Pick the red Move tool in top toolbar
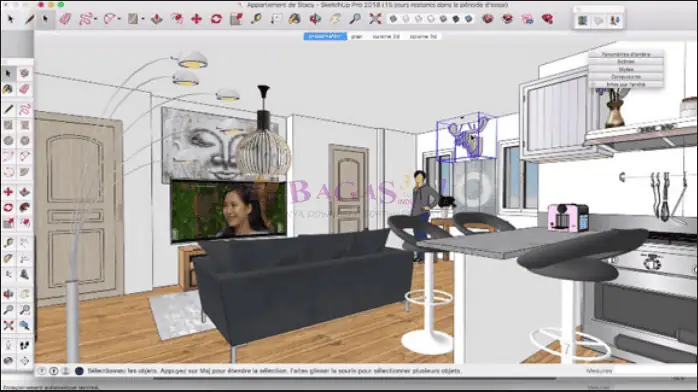This screenshot has height=392, width=698. pos(196,19)
